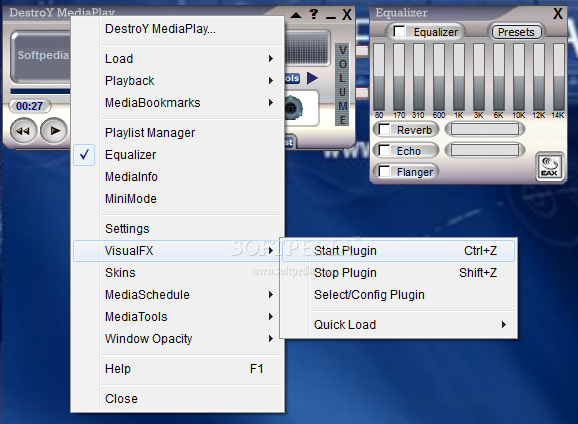
Task: Click the round gear icon in the player
Action: pyautogui.click(x=294, y=108)
